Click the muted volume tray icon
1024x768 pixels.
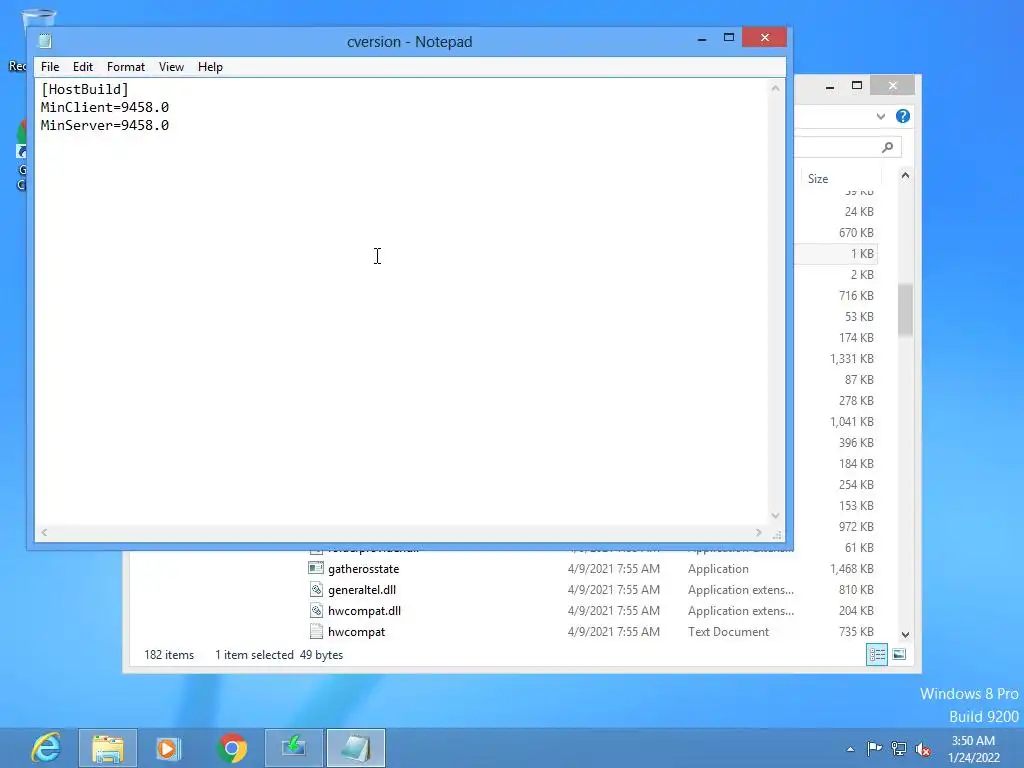tap(923, 749)
